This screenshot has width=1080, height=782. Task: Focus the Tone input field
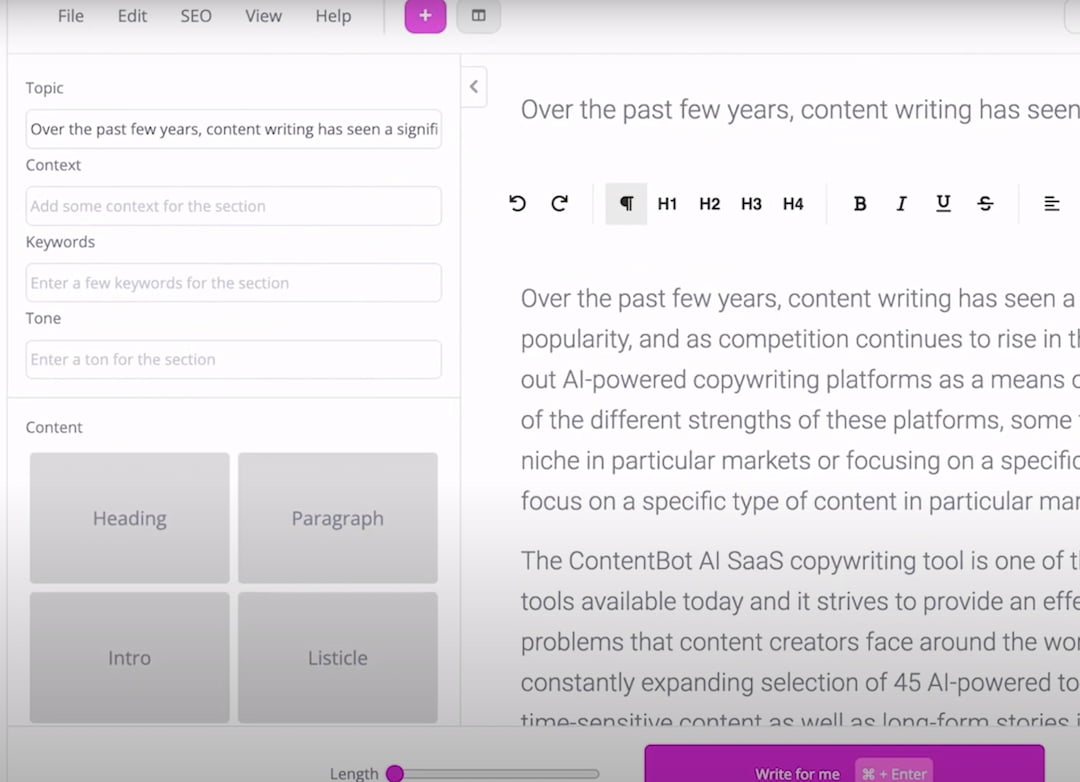233,359
